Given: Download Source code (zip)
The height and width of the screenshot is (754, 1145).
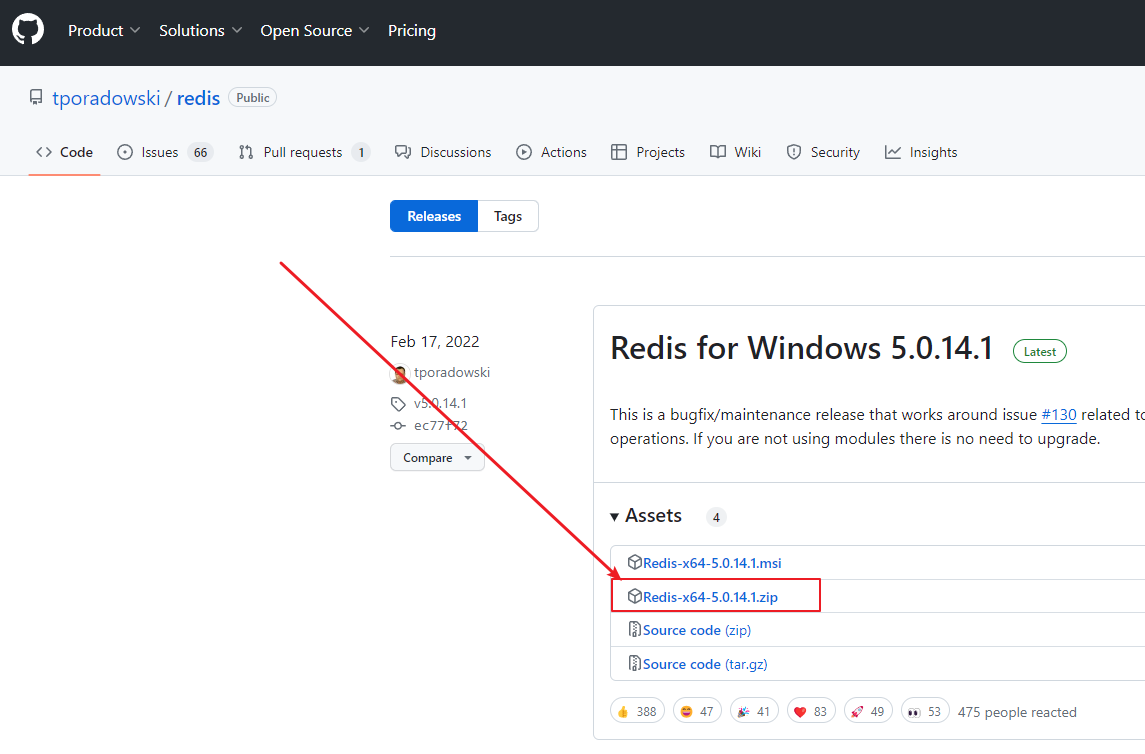Looking at the screenshot, I should click(x=697, y=630).
